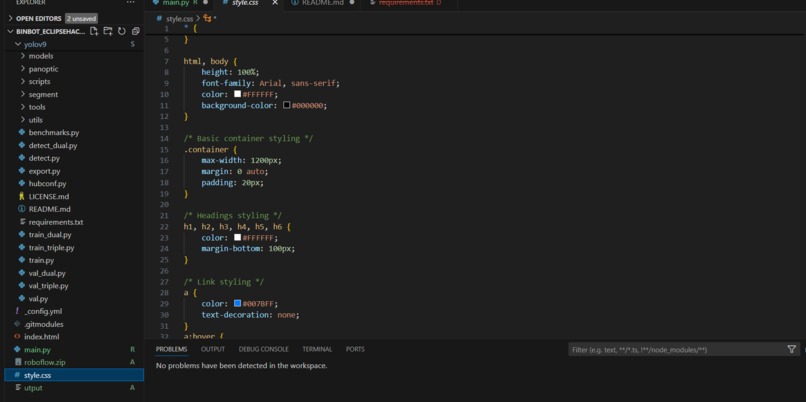
Task: Click the archive icon beside roboflow.zip
Action: pos(17,362)
